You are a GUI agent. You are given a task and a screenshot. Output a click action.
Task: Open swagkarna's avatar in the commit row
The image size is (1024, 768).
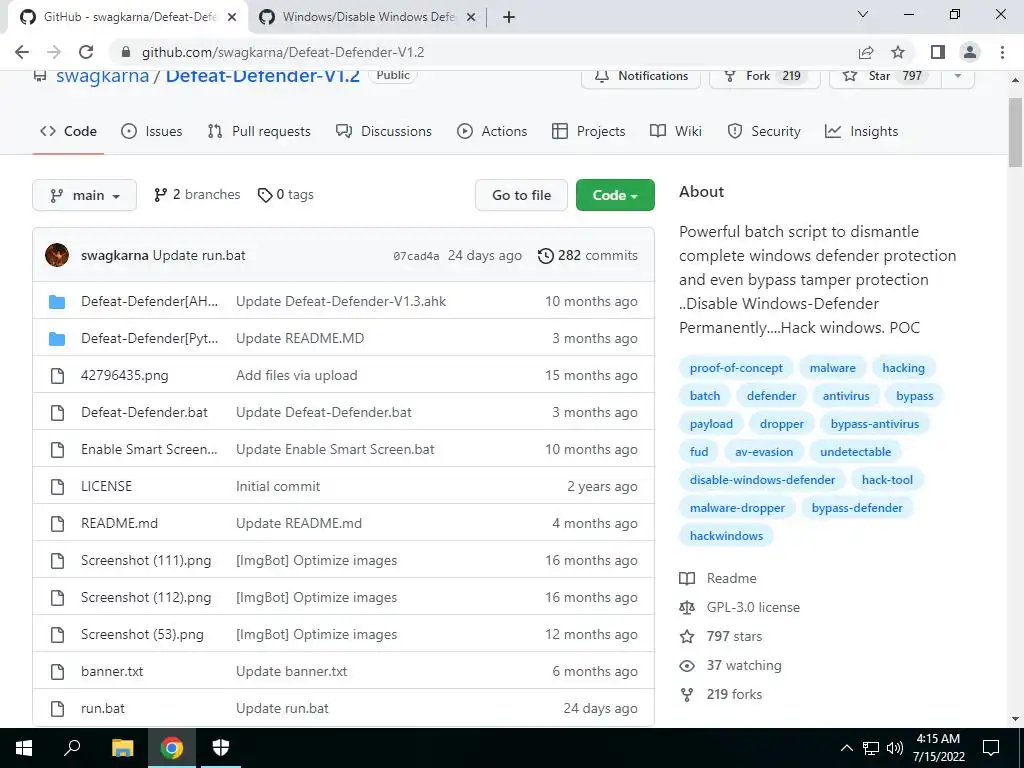click(x=57, y=255)
